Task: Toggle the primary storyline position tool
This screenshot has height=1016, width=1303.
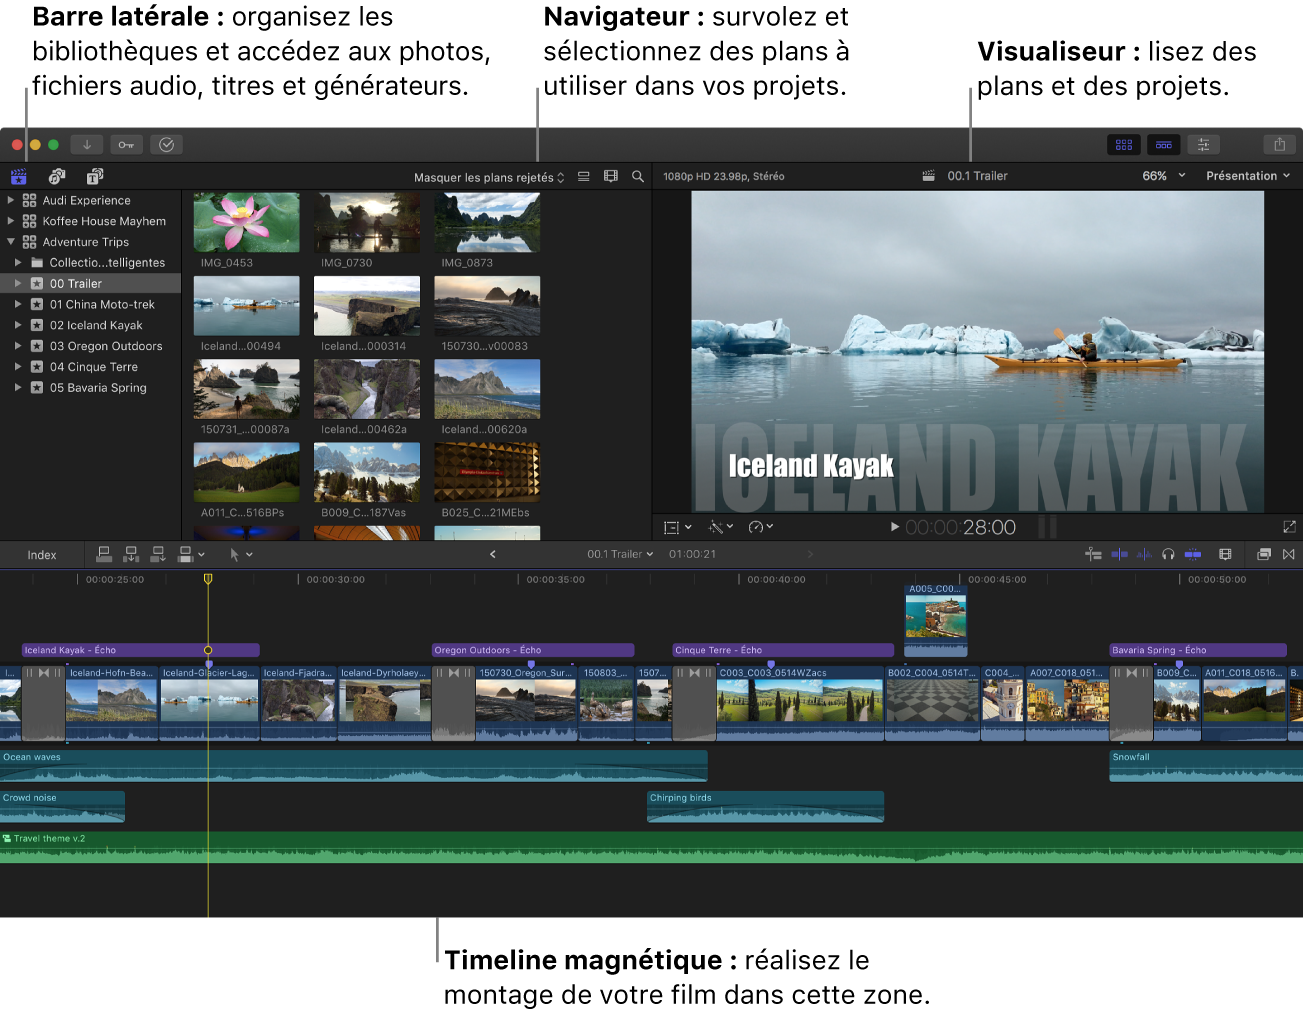Action: (1093, 554)
